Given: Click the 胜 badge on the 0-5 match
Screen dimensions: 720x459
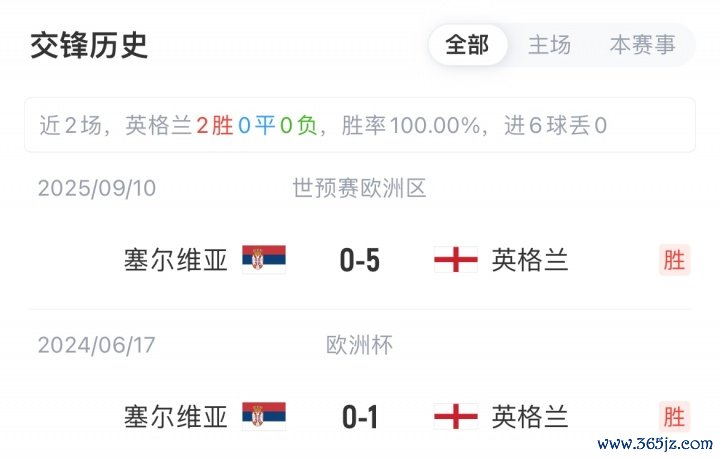Looking at the screenshot, I should click(x=674, y=260).
